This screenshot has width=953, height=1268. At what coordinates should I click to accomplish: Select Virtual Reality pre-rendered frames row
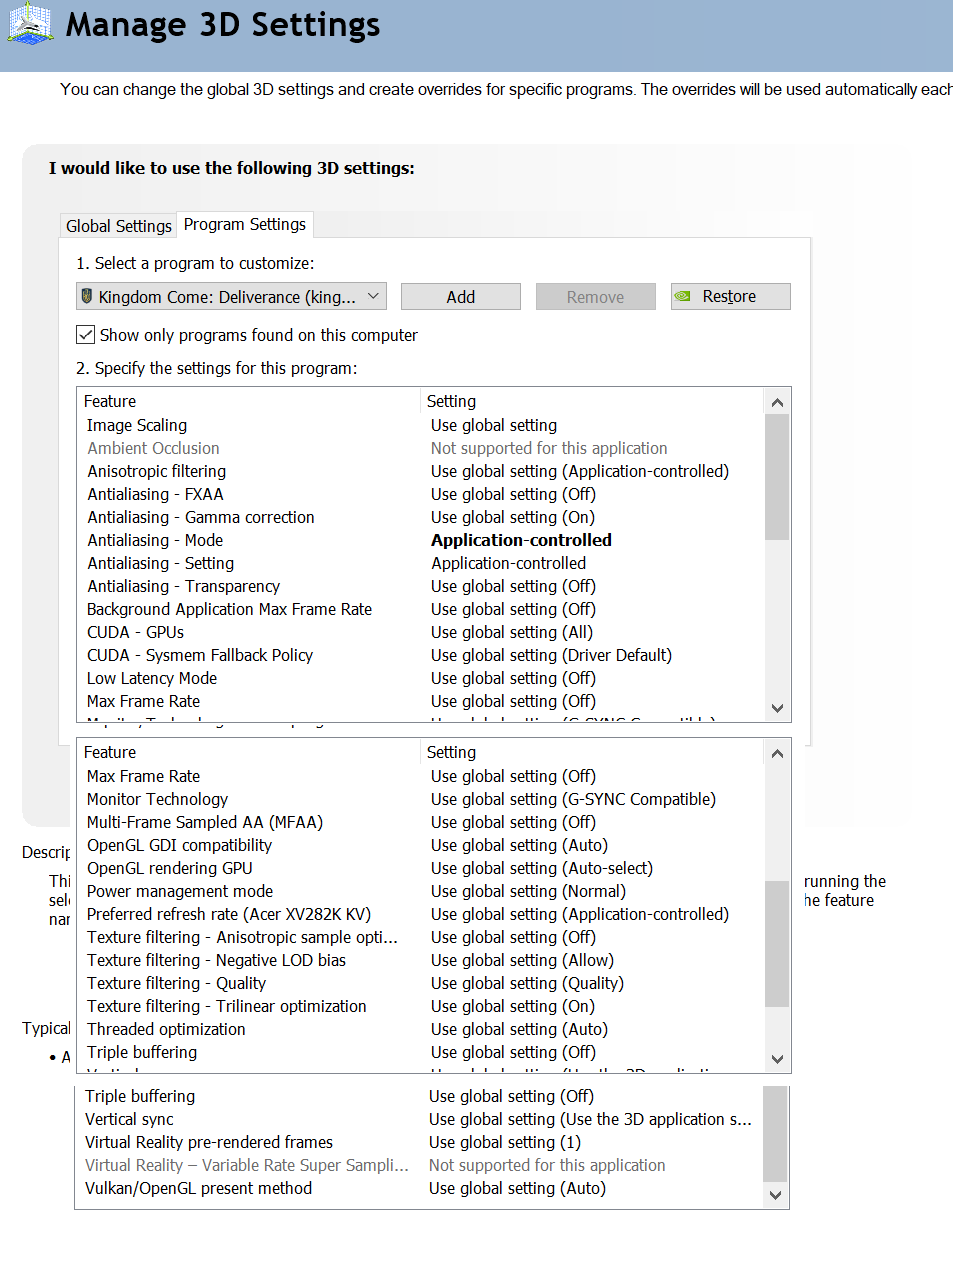tap(419, 1142)
